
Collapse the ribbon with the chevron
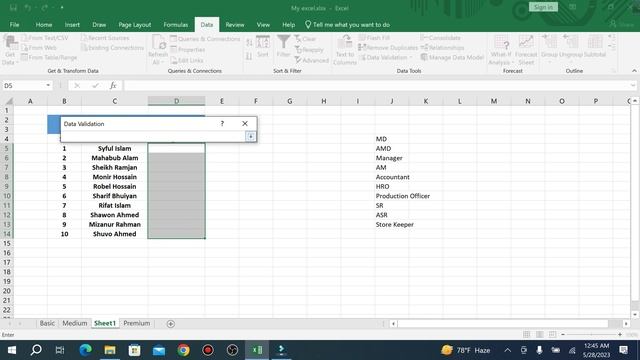634,71
